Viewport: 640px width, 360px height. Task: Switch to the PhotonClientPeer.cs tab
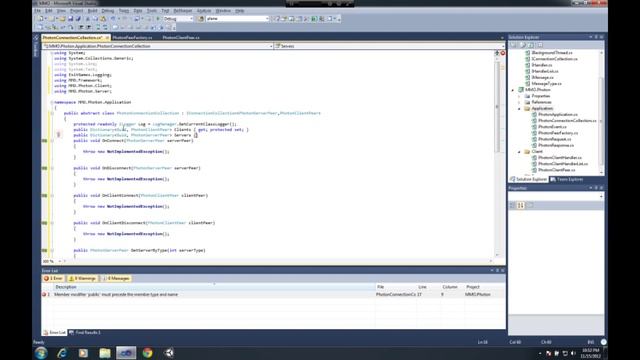point(181,38)
